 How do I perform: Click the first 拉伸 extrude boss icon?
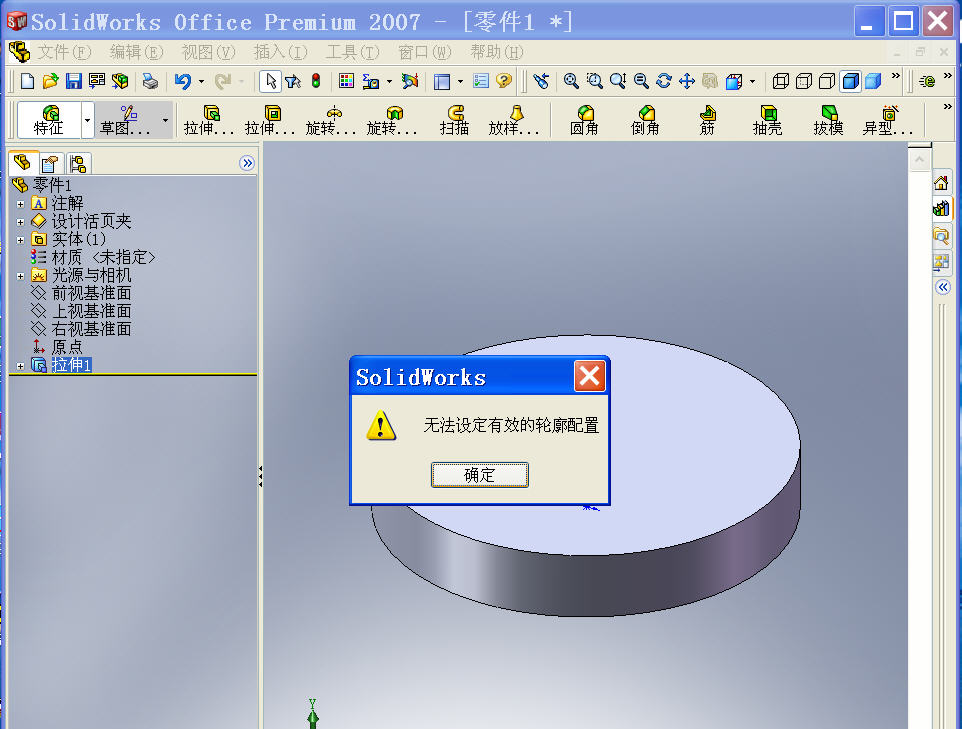pos(209,120)
